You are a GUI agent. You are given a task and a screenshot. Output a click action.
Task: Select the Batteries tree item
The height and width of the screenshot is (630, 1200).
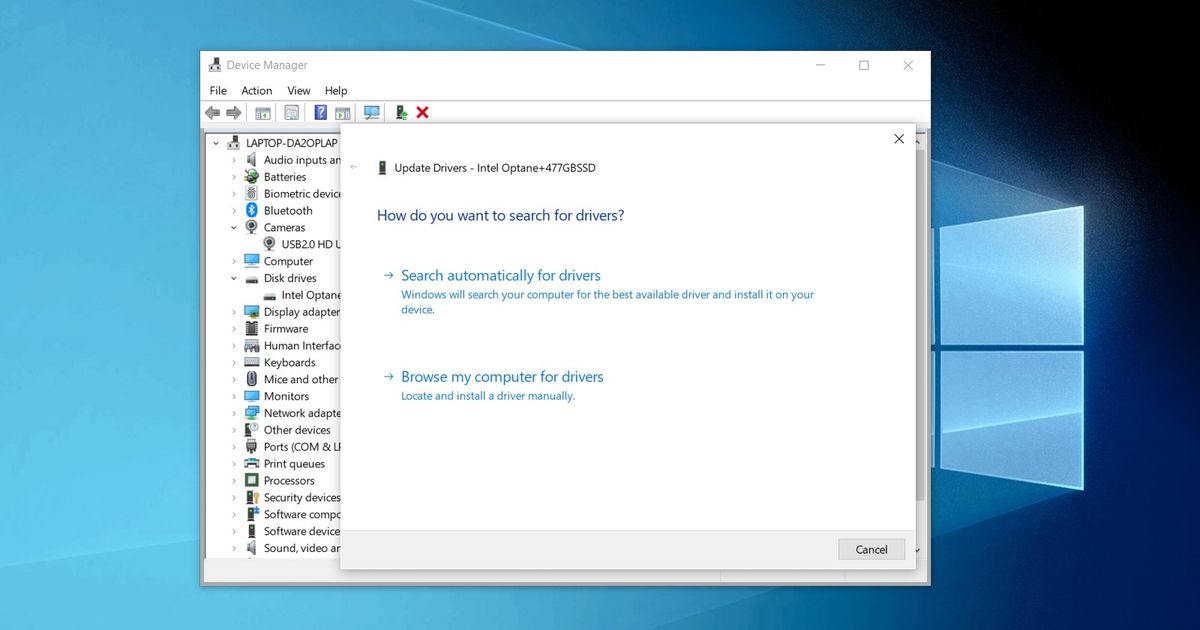tap(285, 177)
